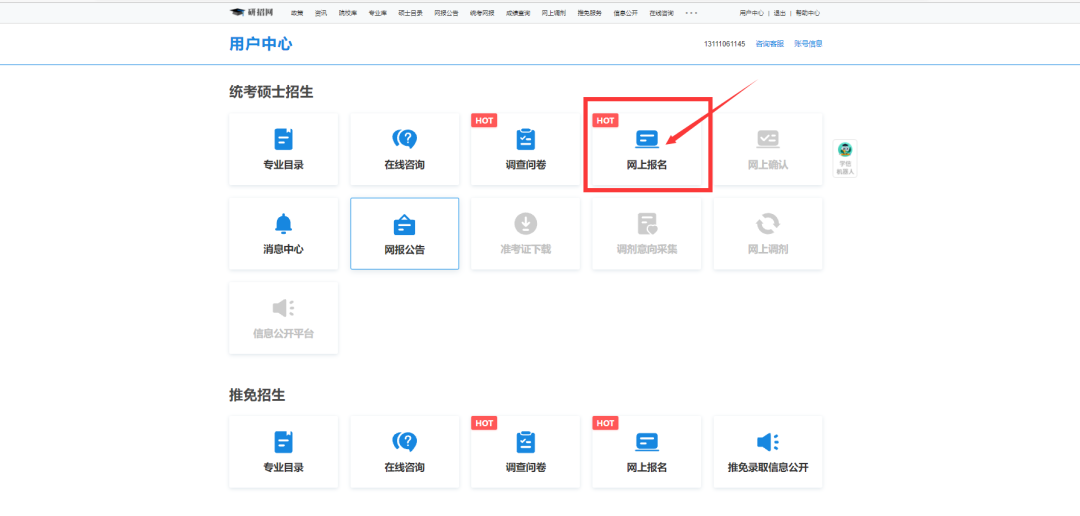
Task: Go to 专业库 in the navigation
Action: 377,13
